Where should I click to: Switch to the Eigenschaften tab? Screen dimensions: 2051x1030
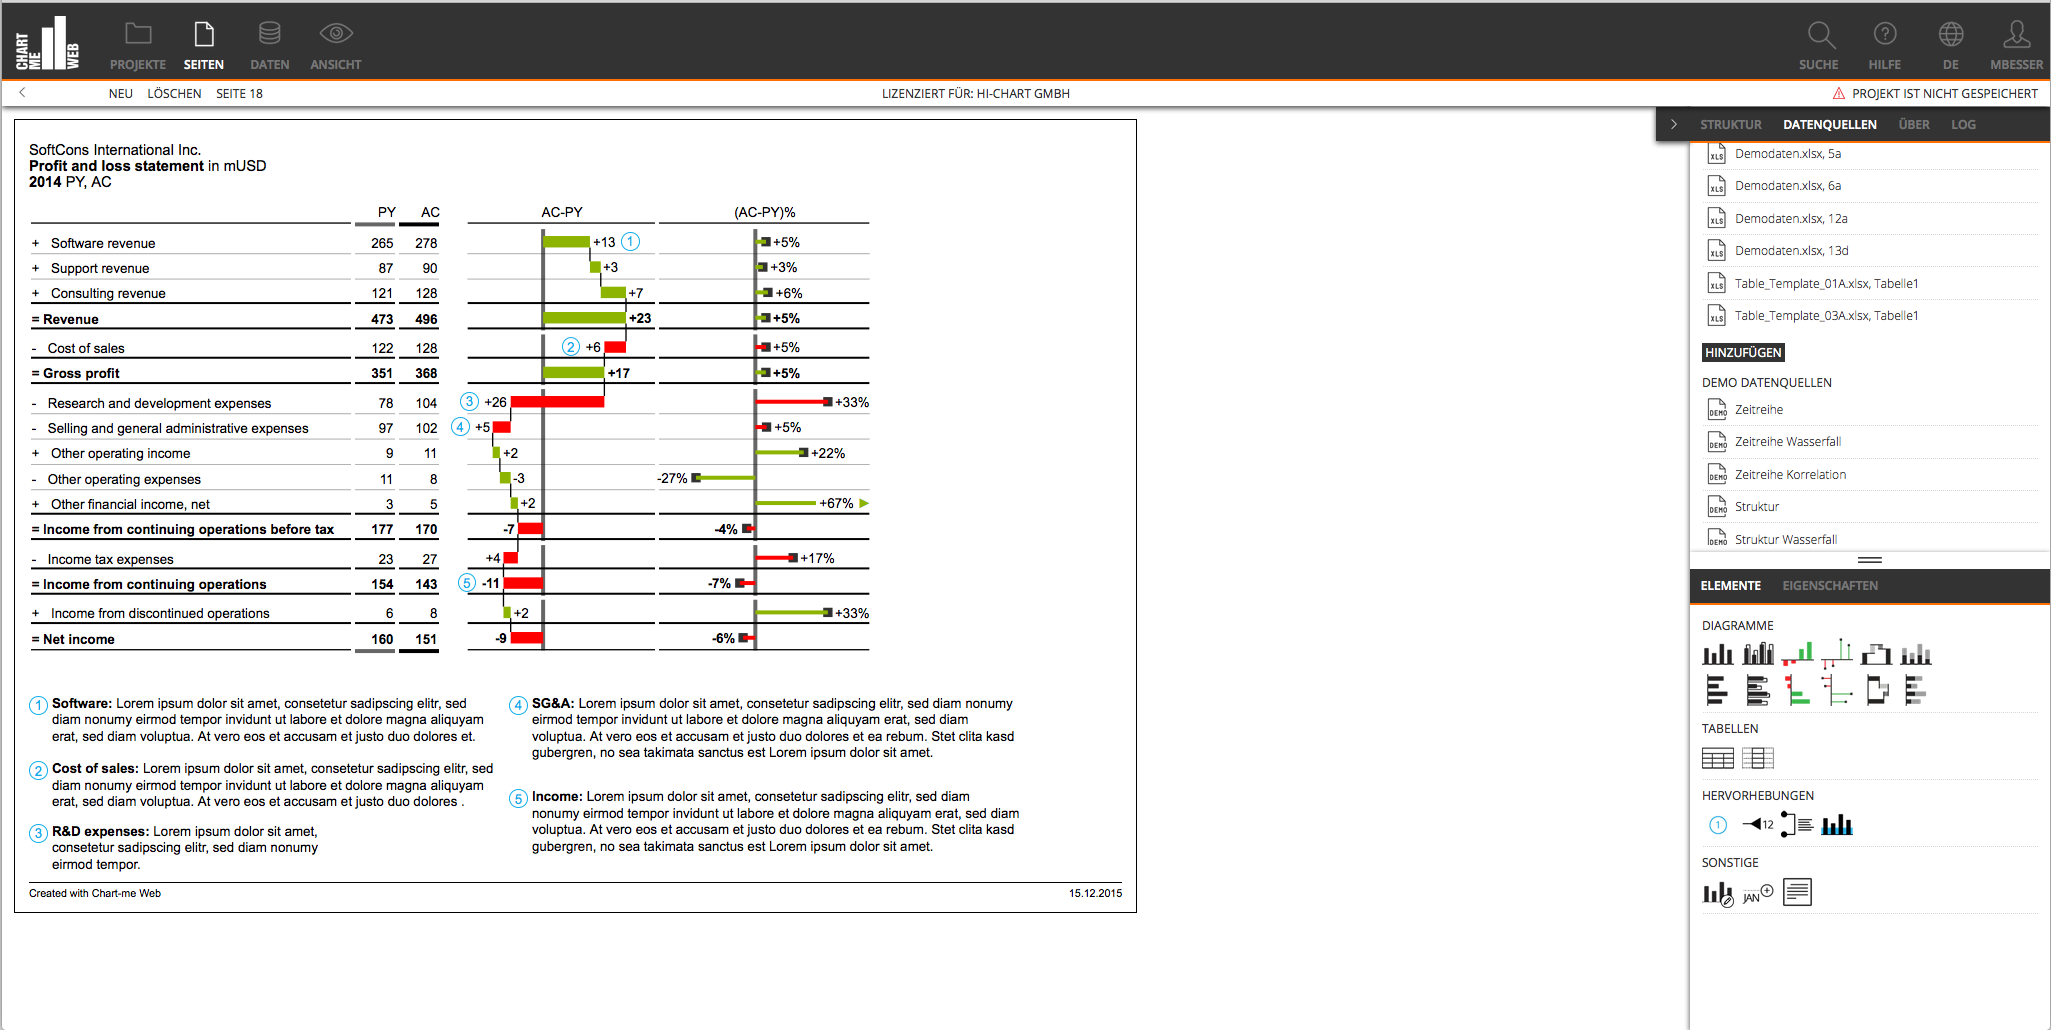coord(1830,586)
